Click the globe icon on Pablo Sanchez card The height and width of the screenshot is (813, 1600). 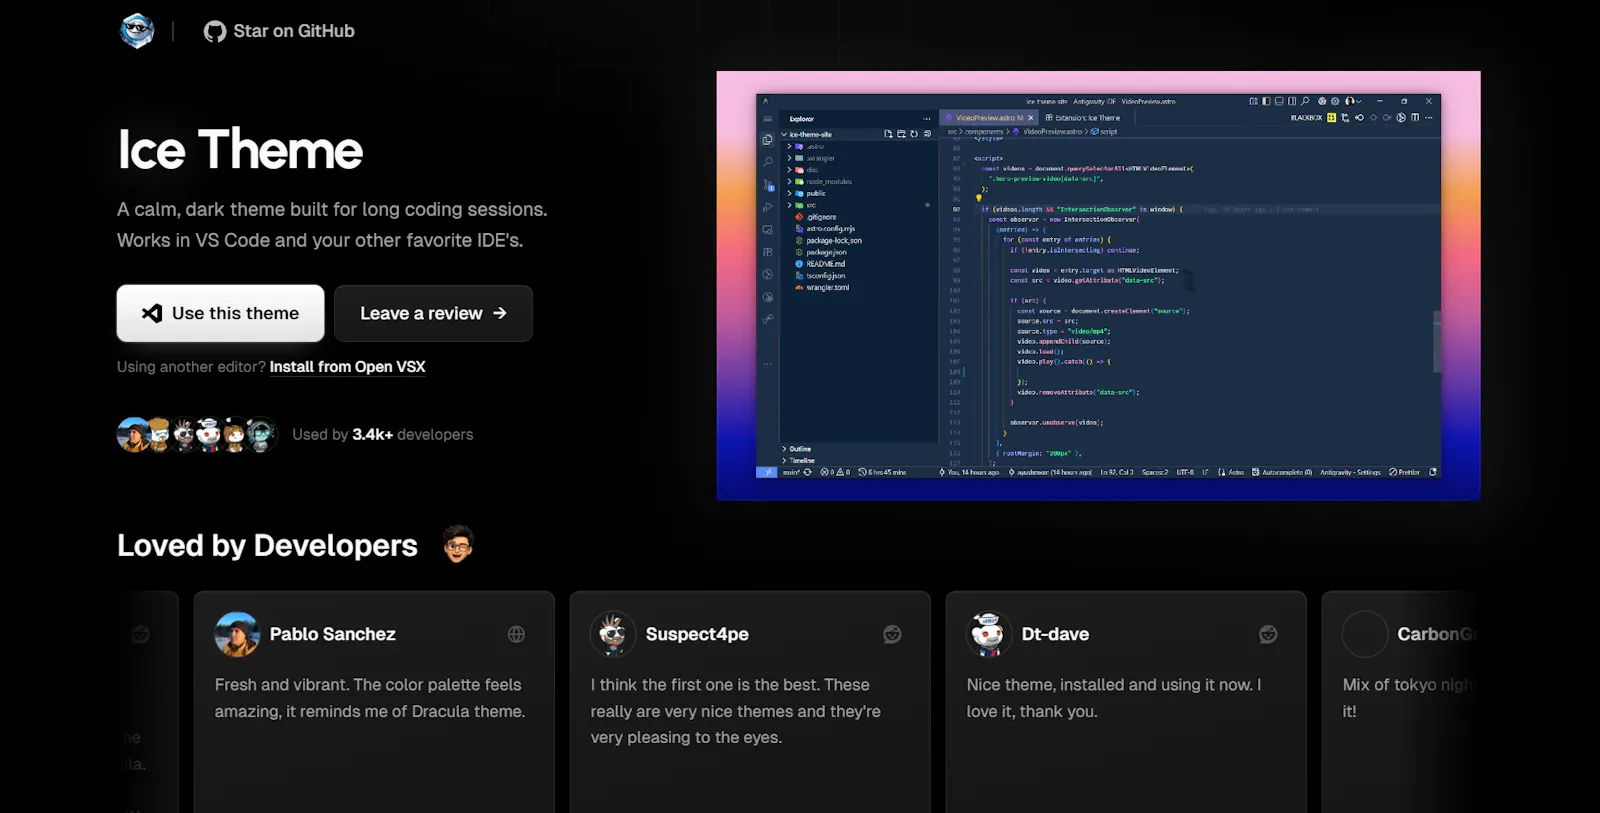516,634
